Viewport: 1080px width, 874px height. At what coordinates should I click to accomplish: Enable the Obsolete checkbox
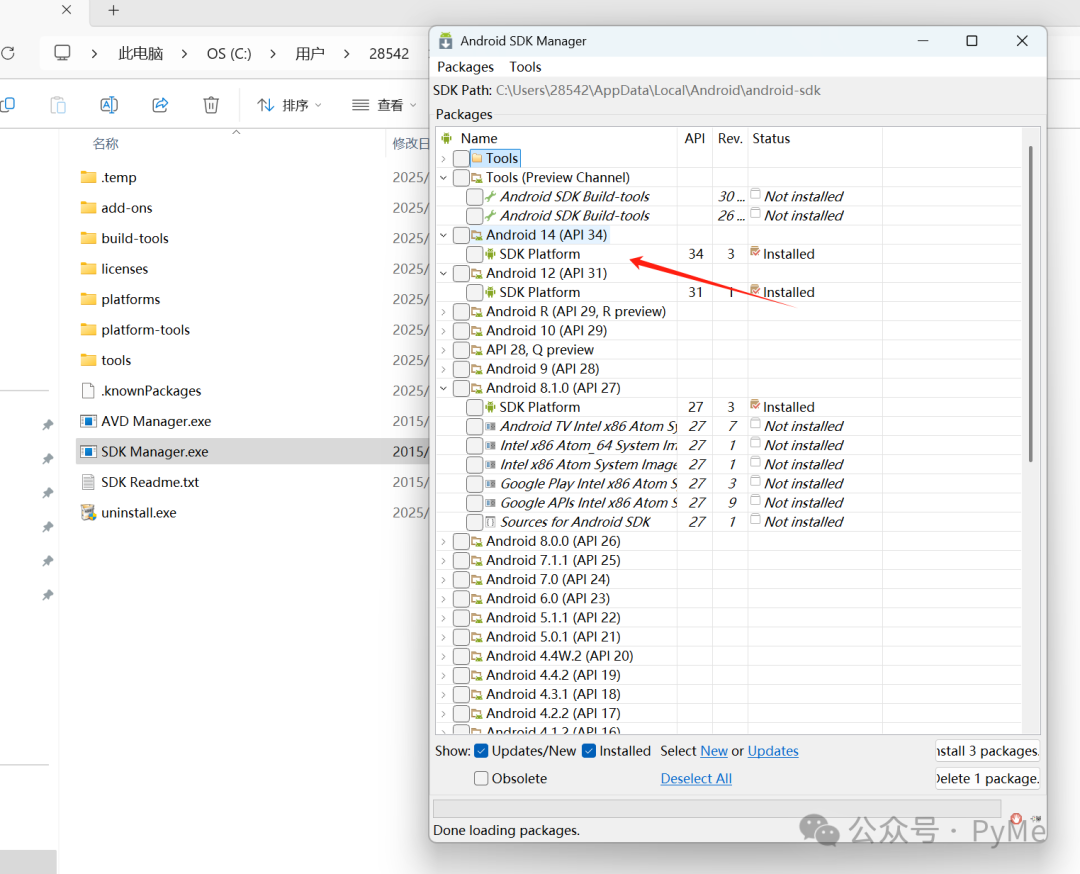pyautogui.click(x=481, y=778)
